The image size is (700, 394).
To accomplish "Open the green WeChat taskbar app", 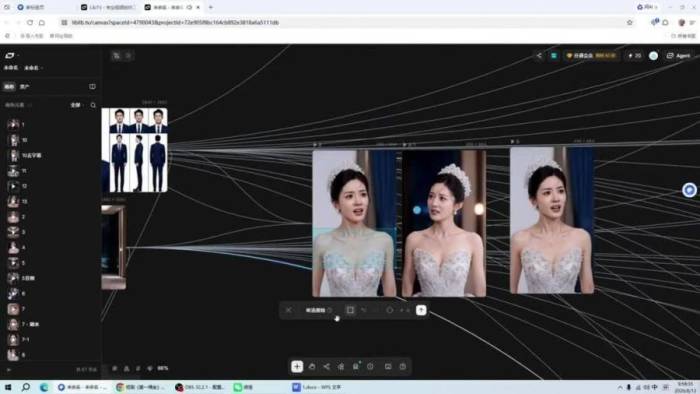I will click(243, 387).
